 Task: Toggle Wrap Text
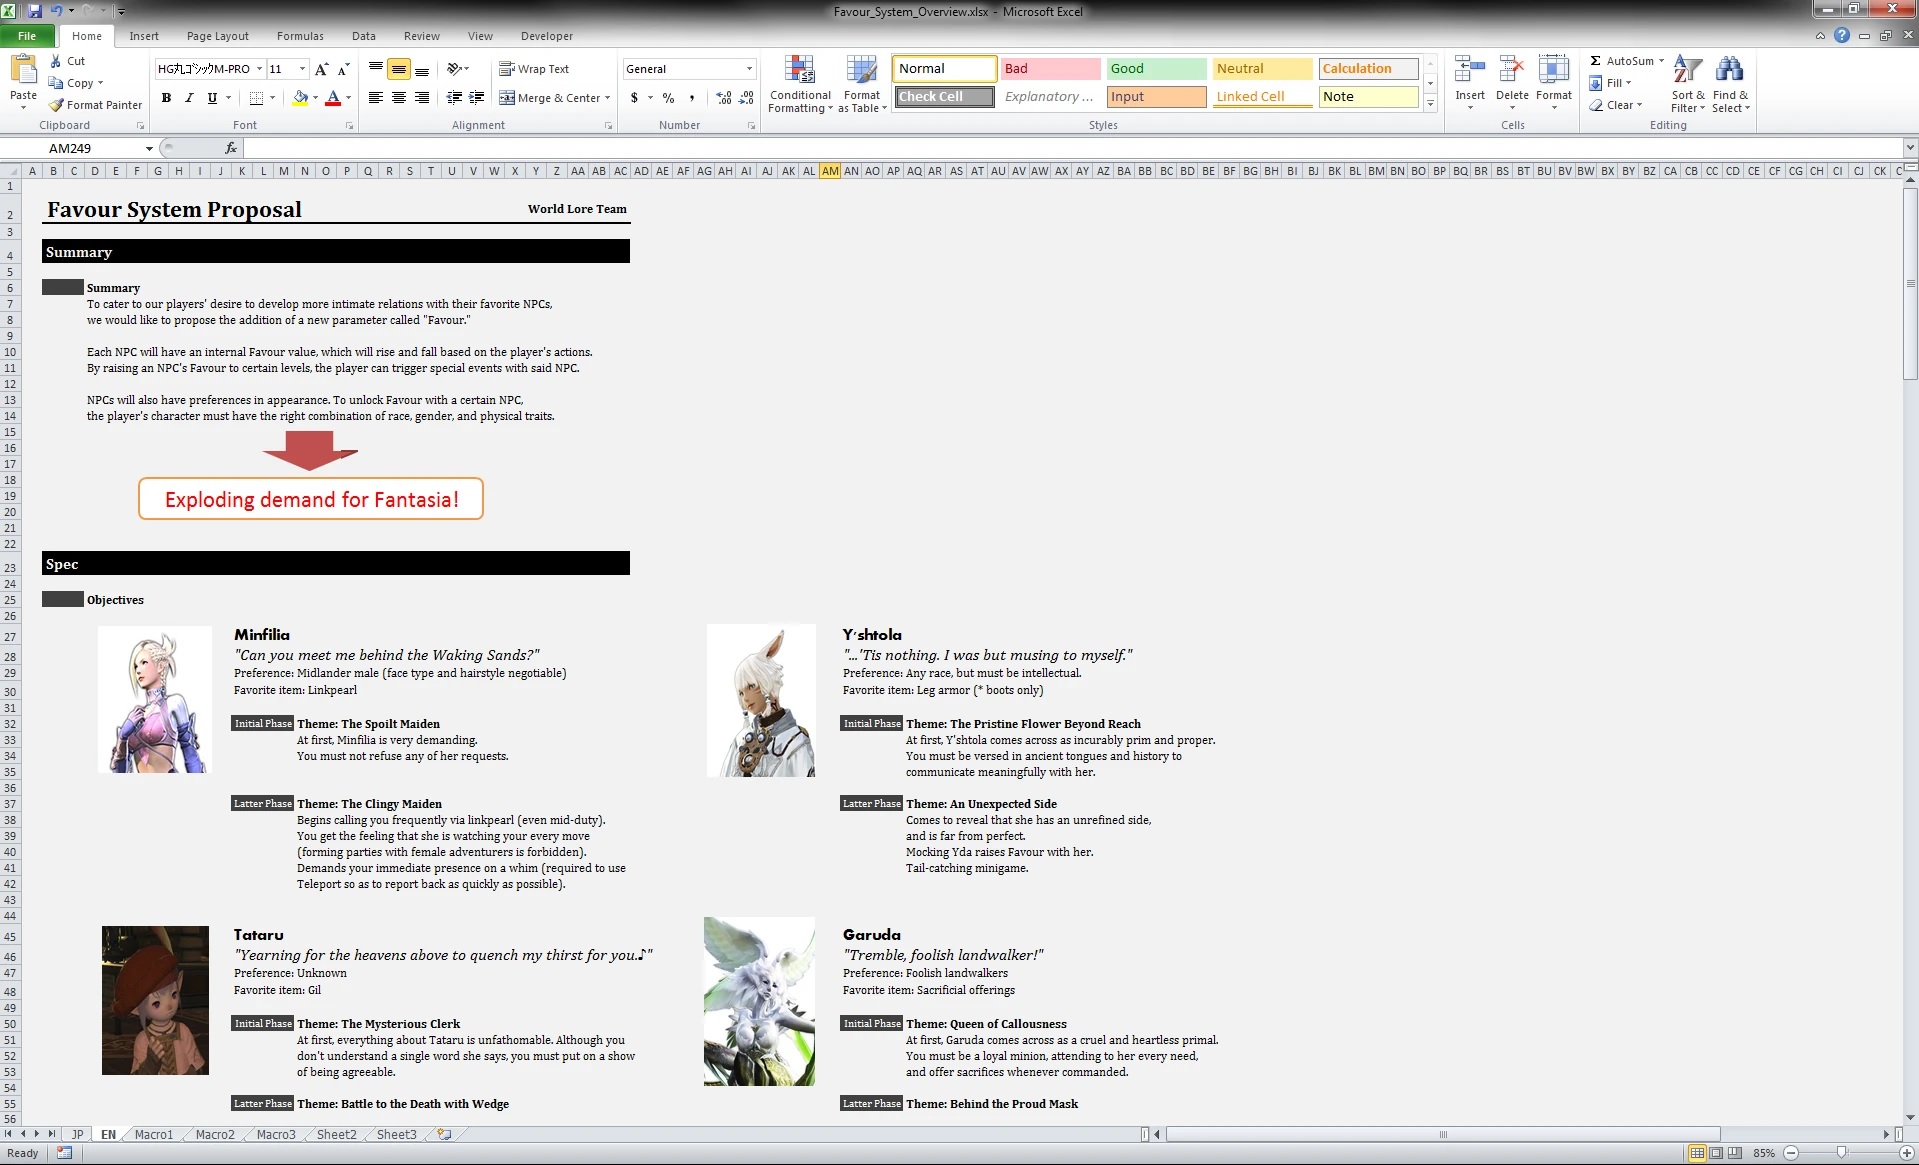pyautogui.click(x=534, y=69)
